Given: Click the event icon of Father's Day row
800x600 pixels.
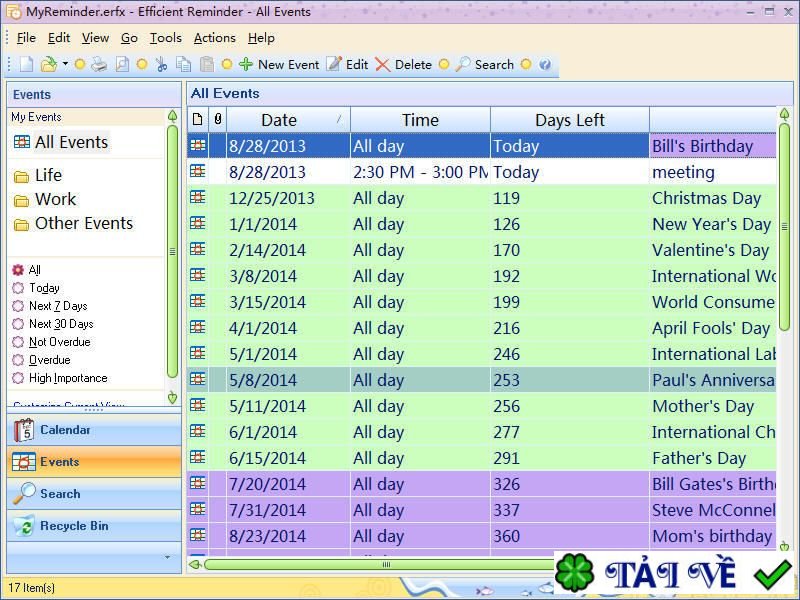Looking at the screenshot, I should [198, 457].
